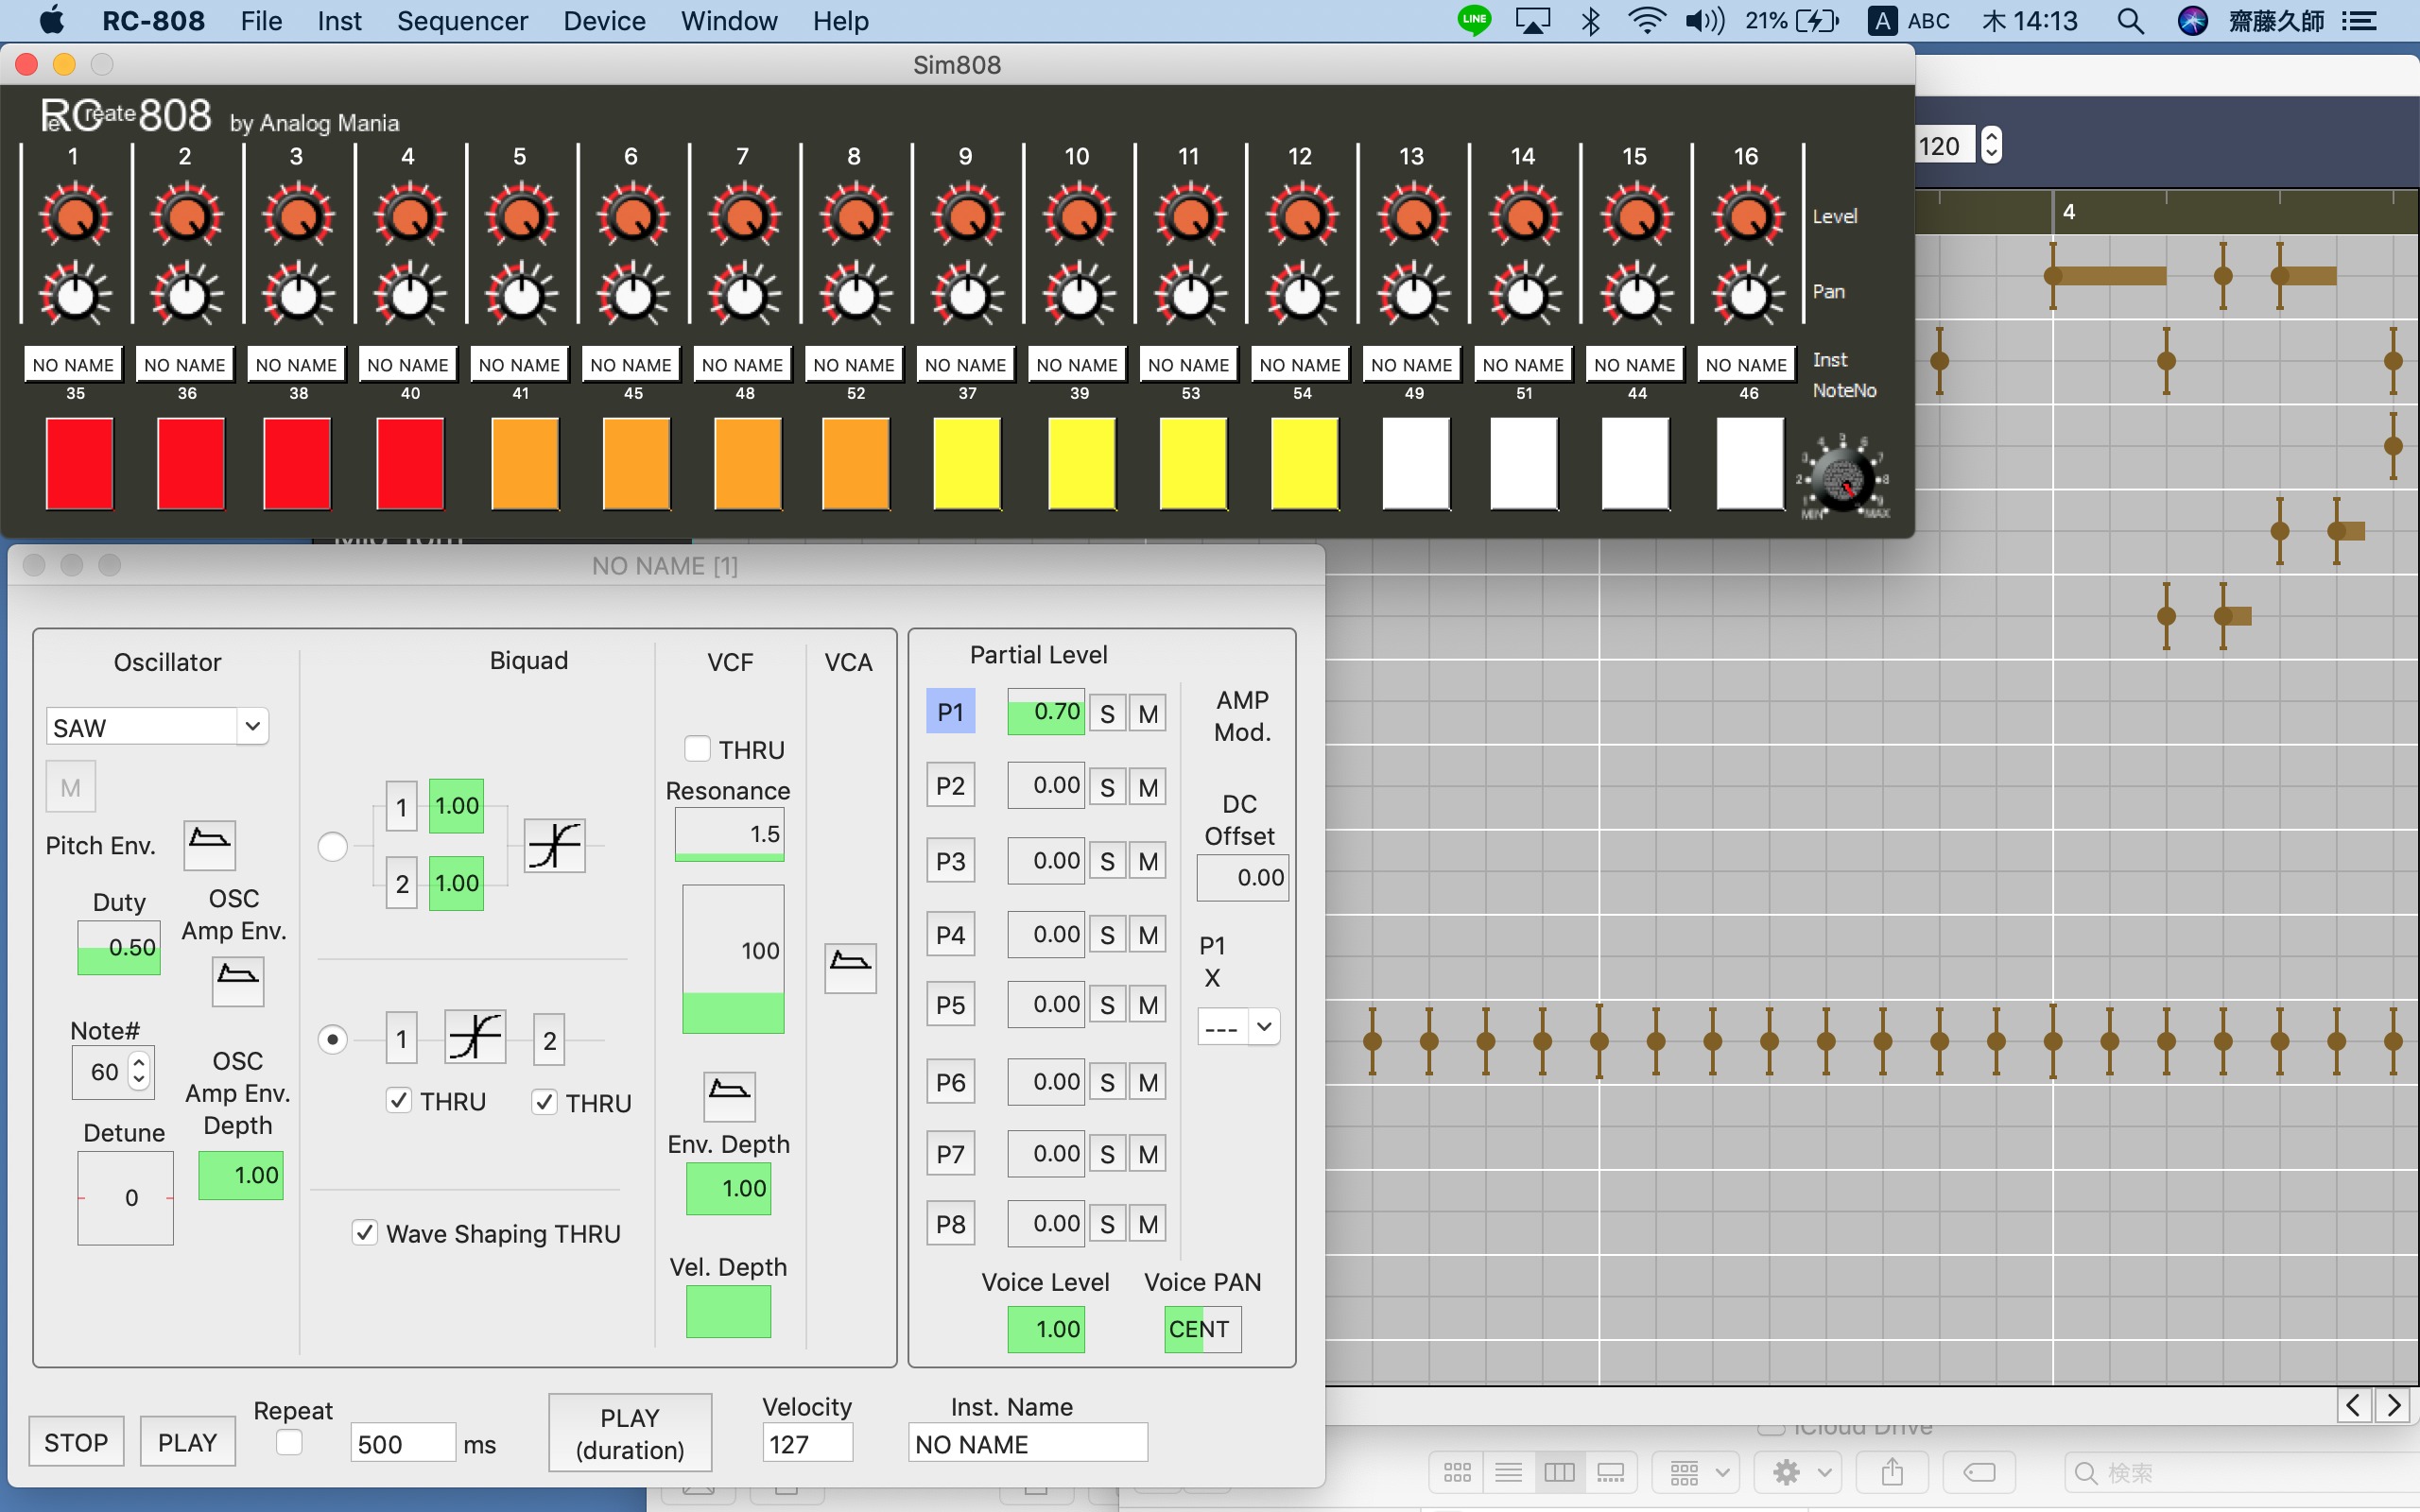
Task: Open the Wi-Fi status menu icon
Action: (1646, 21)
